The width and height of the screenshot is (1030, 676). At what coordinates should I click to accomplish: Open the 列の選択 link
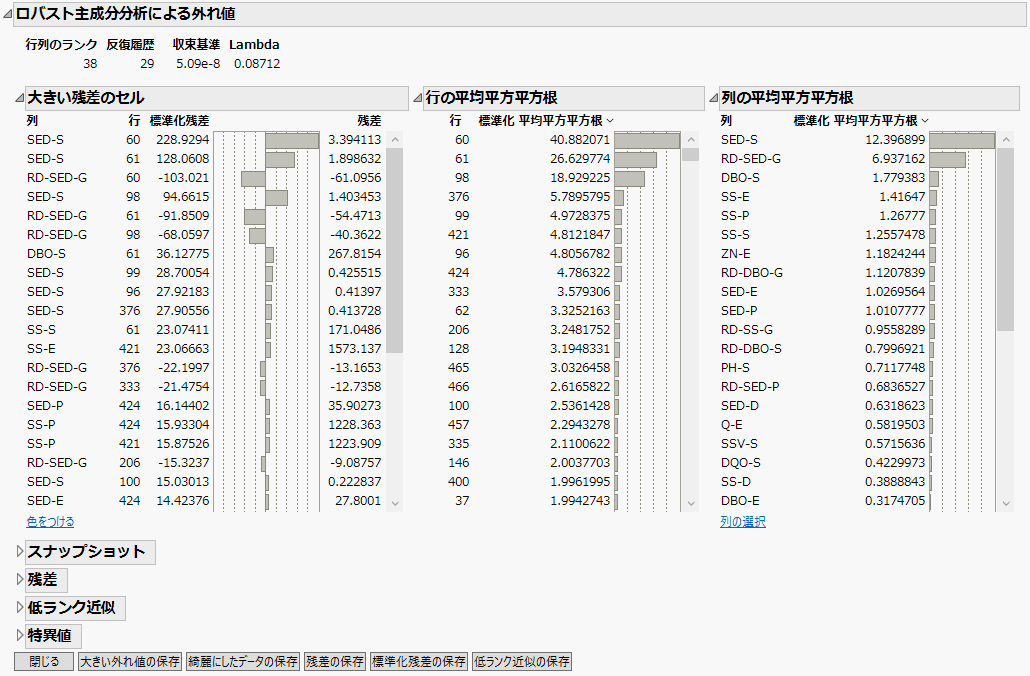(743, 522)
